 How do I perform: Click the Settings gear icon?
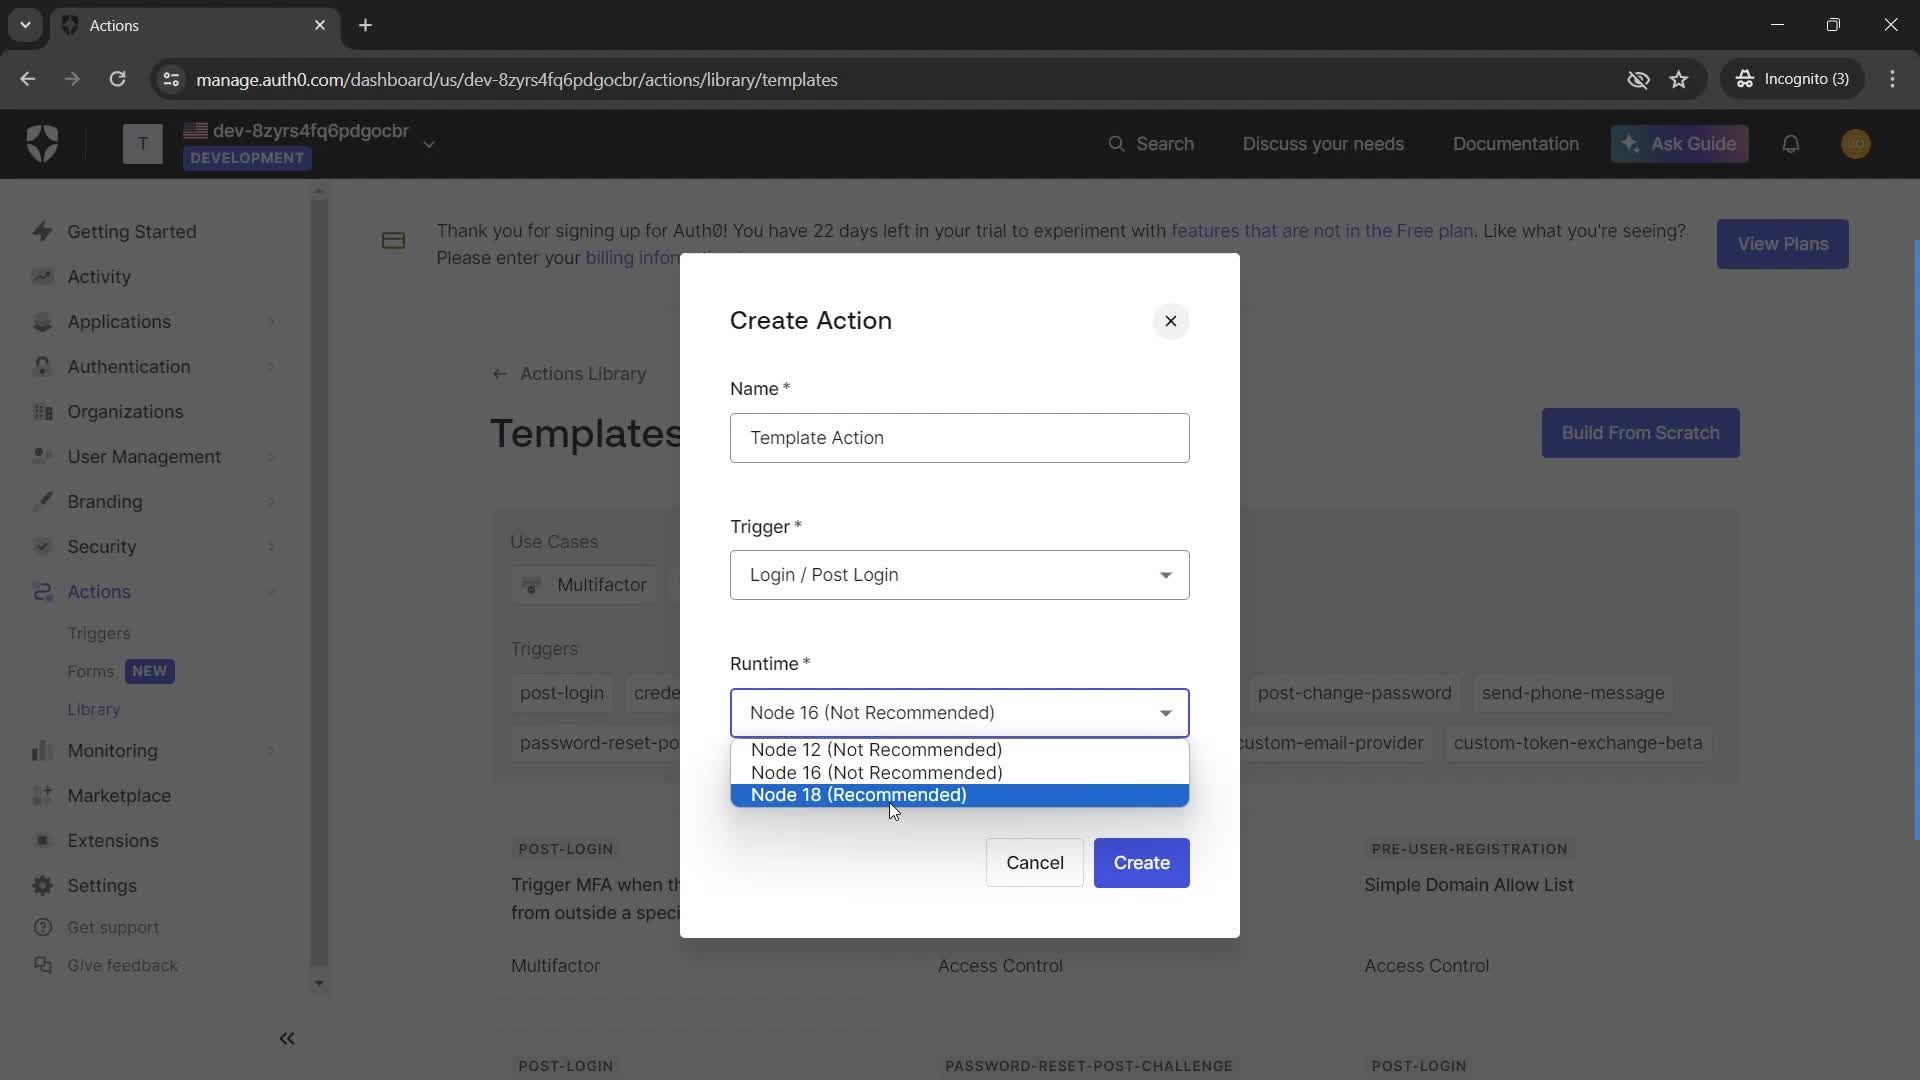pos(42,886)
